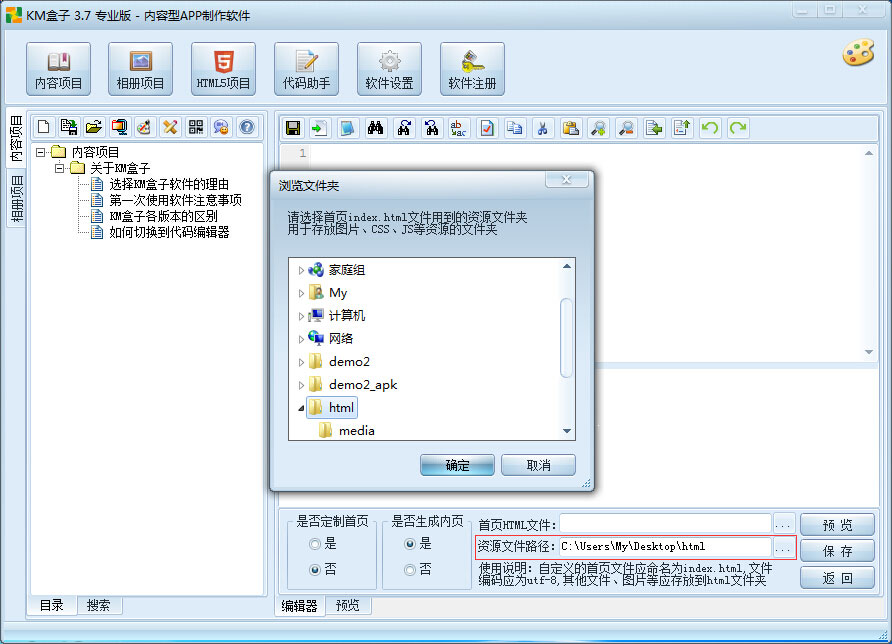The image size is (892, 644).
Task: Click the import-and-save project icon
Action: tap(69, 127)
